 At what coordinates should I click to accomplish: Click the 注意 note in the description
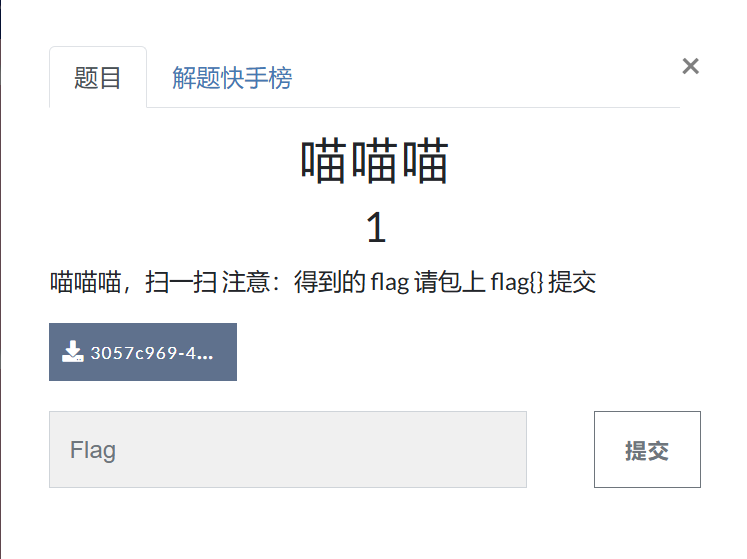coord(246,282)
